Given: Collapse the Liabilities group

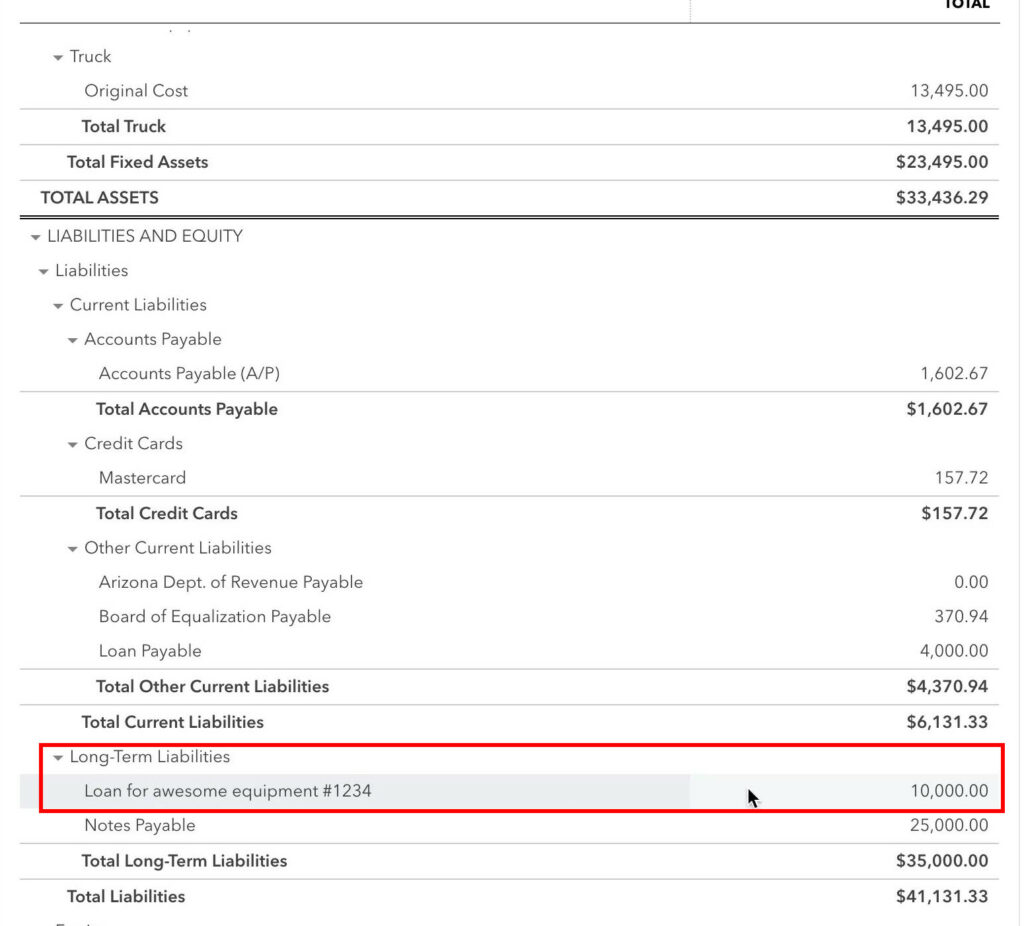Looking at the screenshot, I should click(x=43, y=270).
